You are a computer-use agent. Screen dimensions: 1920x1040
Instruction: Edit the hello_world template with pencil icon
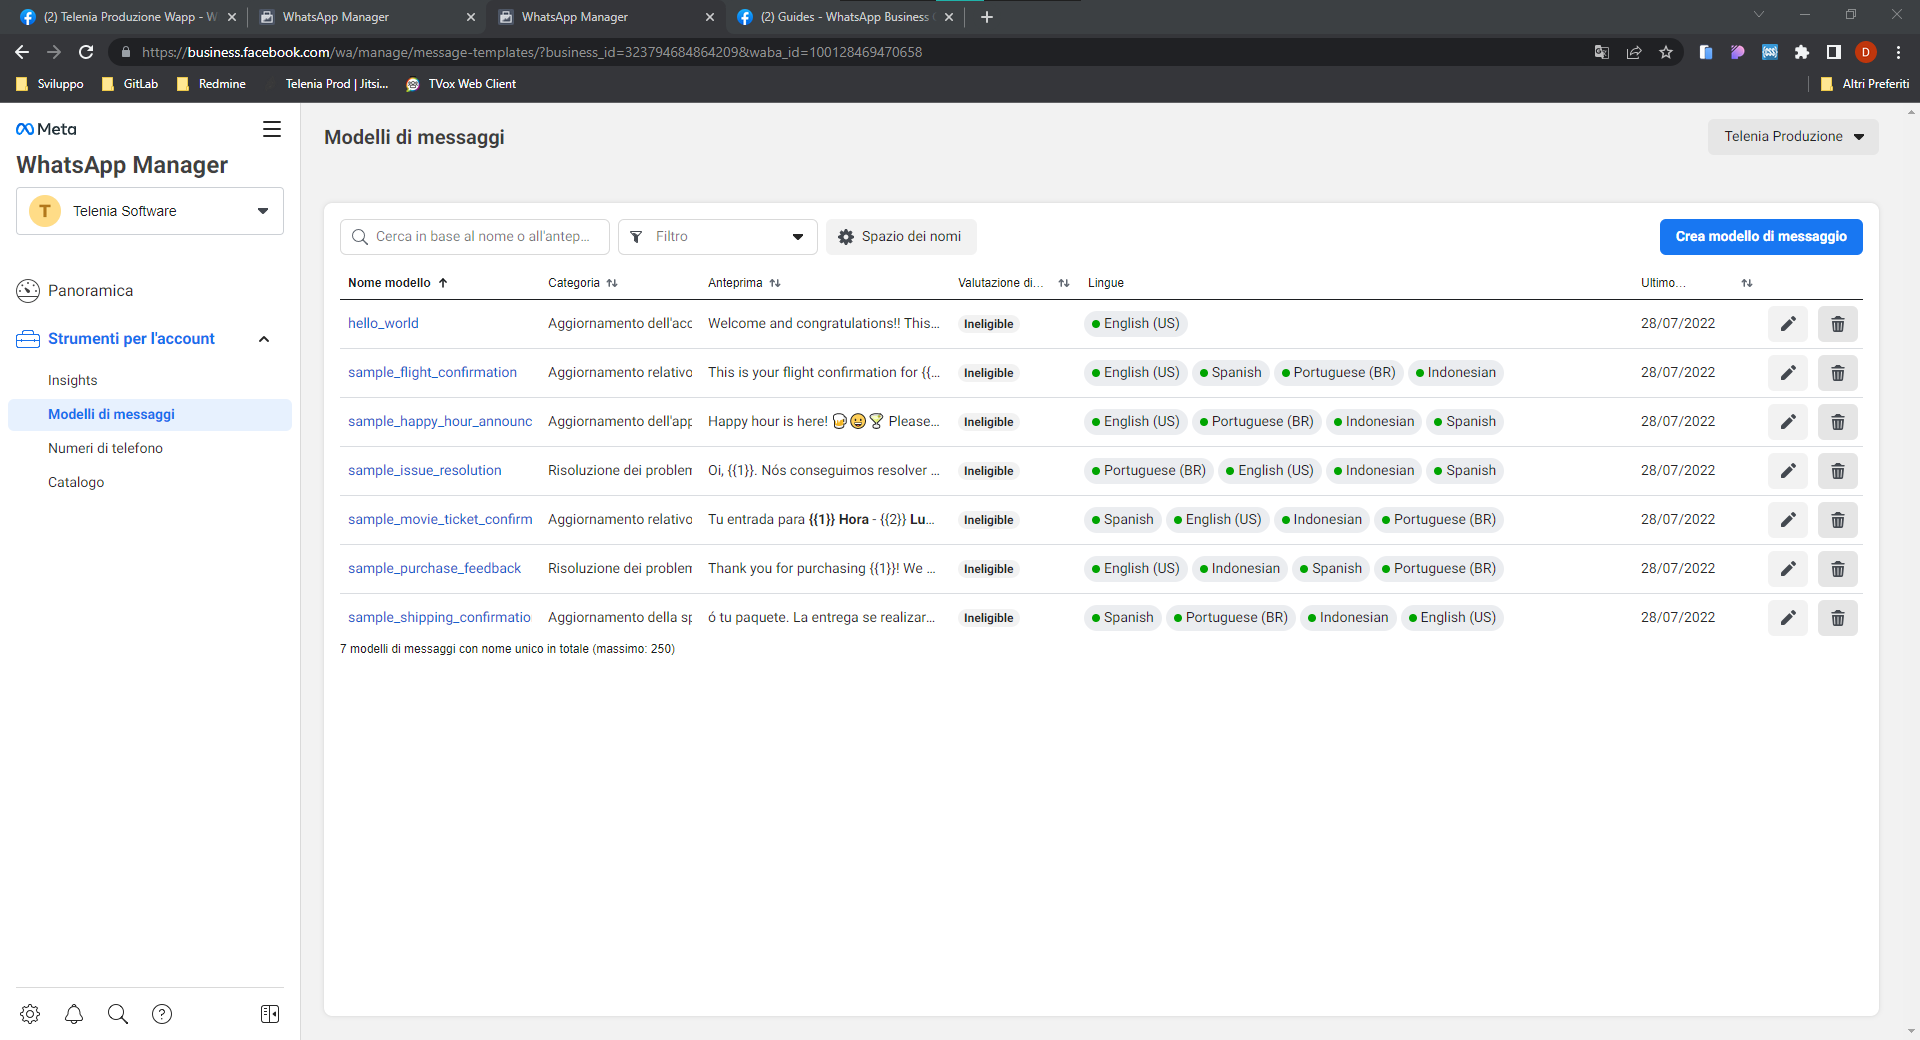[x=1788, y=324]
